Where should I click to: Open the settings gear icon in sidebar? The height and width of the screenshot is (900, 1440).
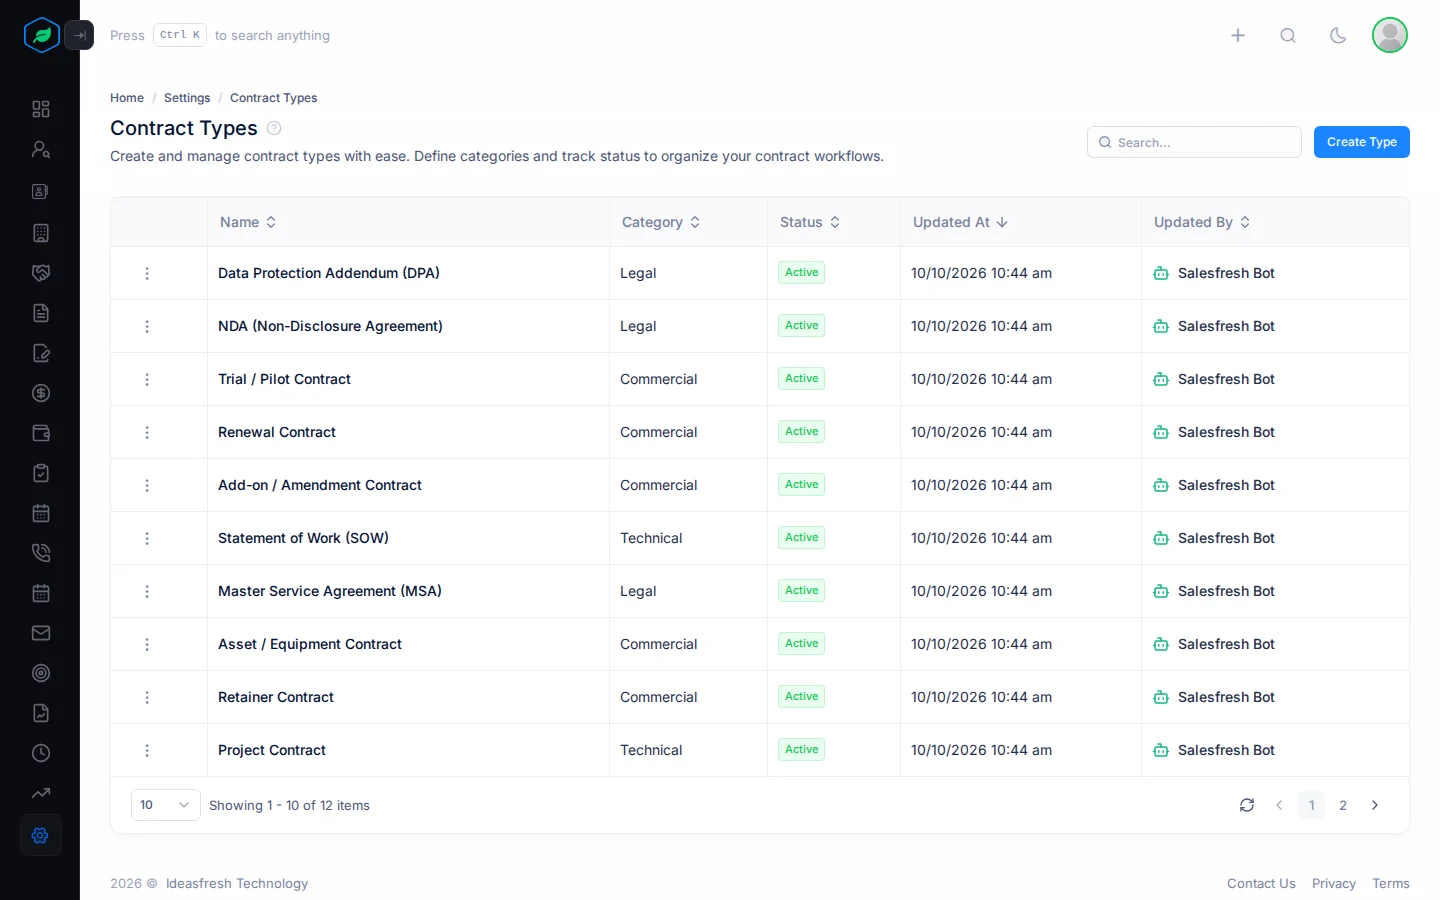click(41, 835)
